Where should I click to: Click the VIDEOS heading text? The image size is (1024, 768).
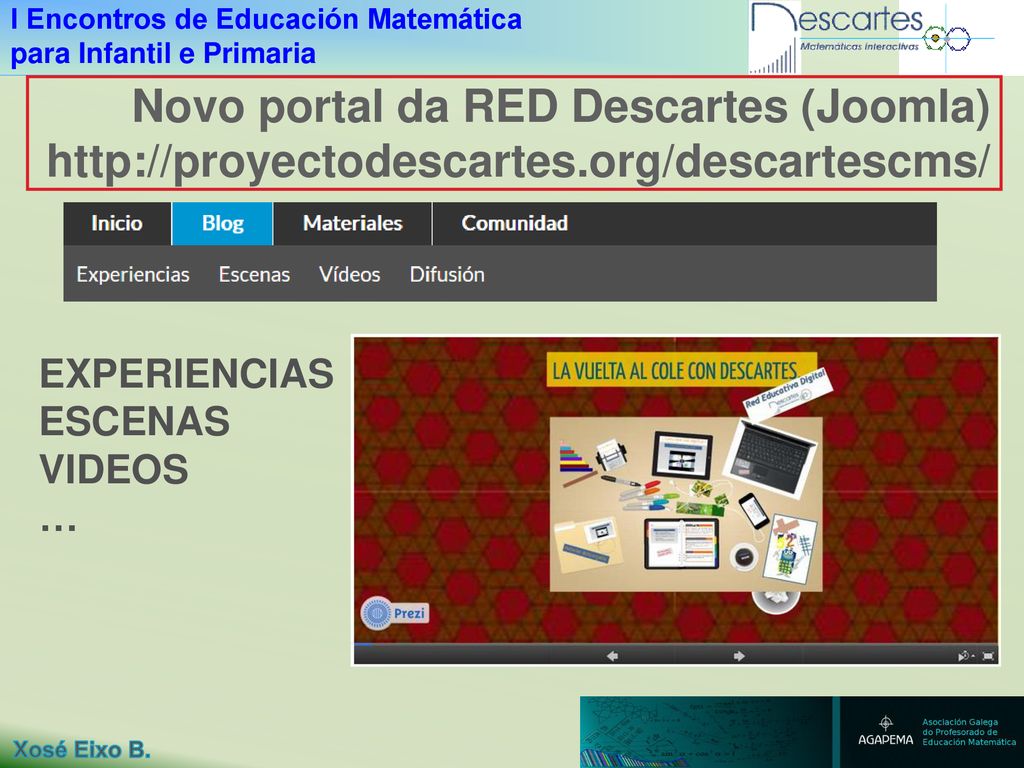[x=114, y=469]
